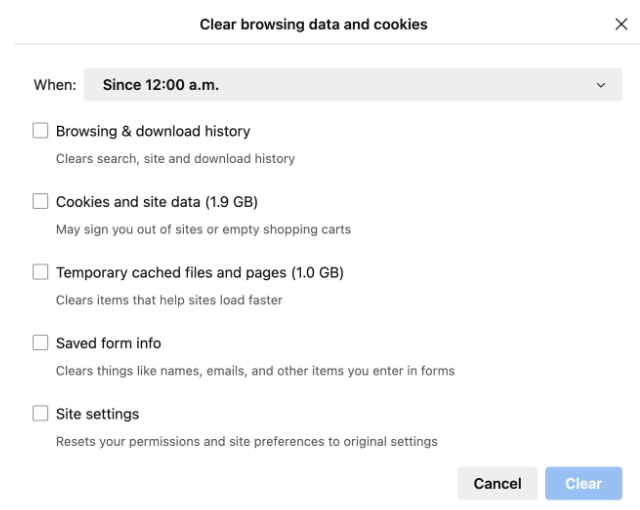Click the 'Saved form info' label text
640x510 pixels.
click(108, 343)
